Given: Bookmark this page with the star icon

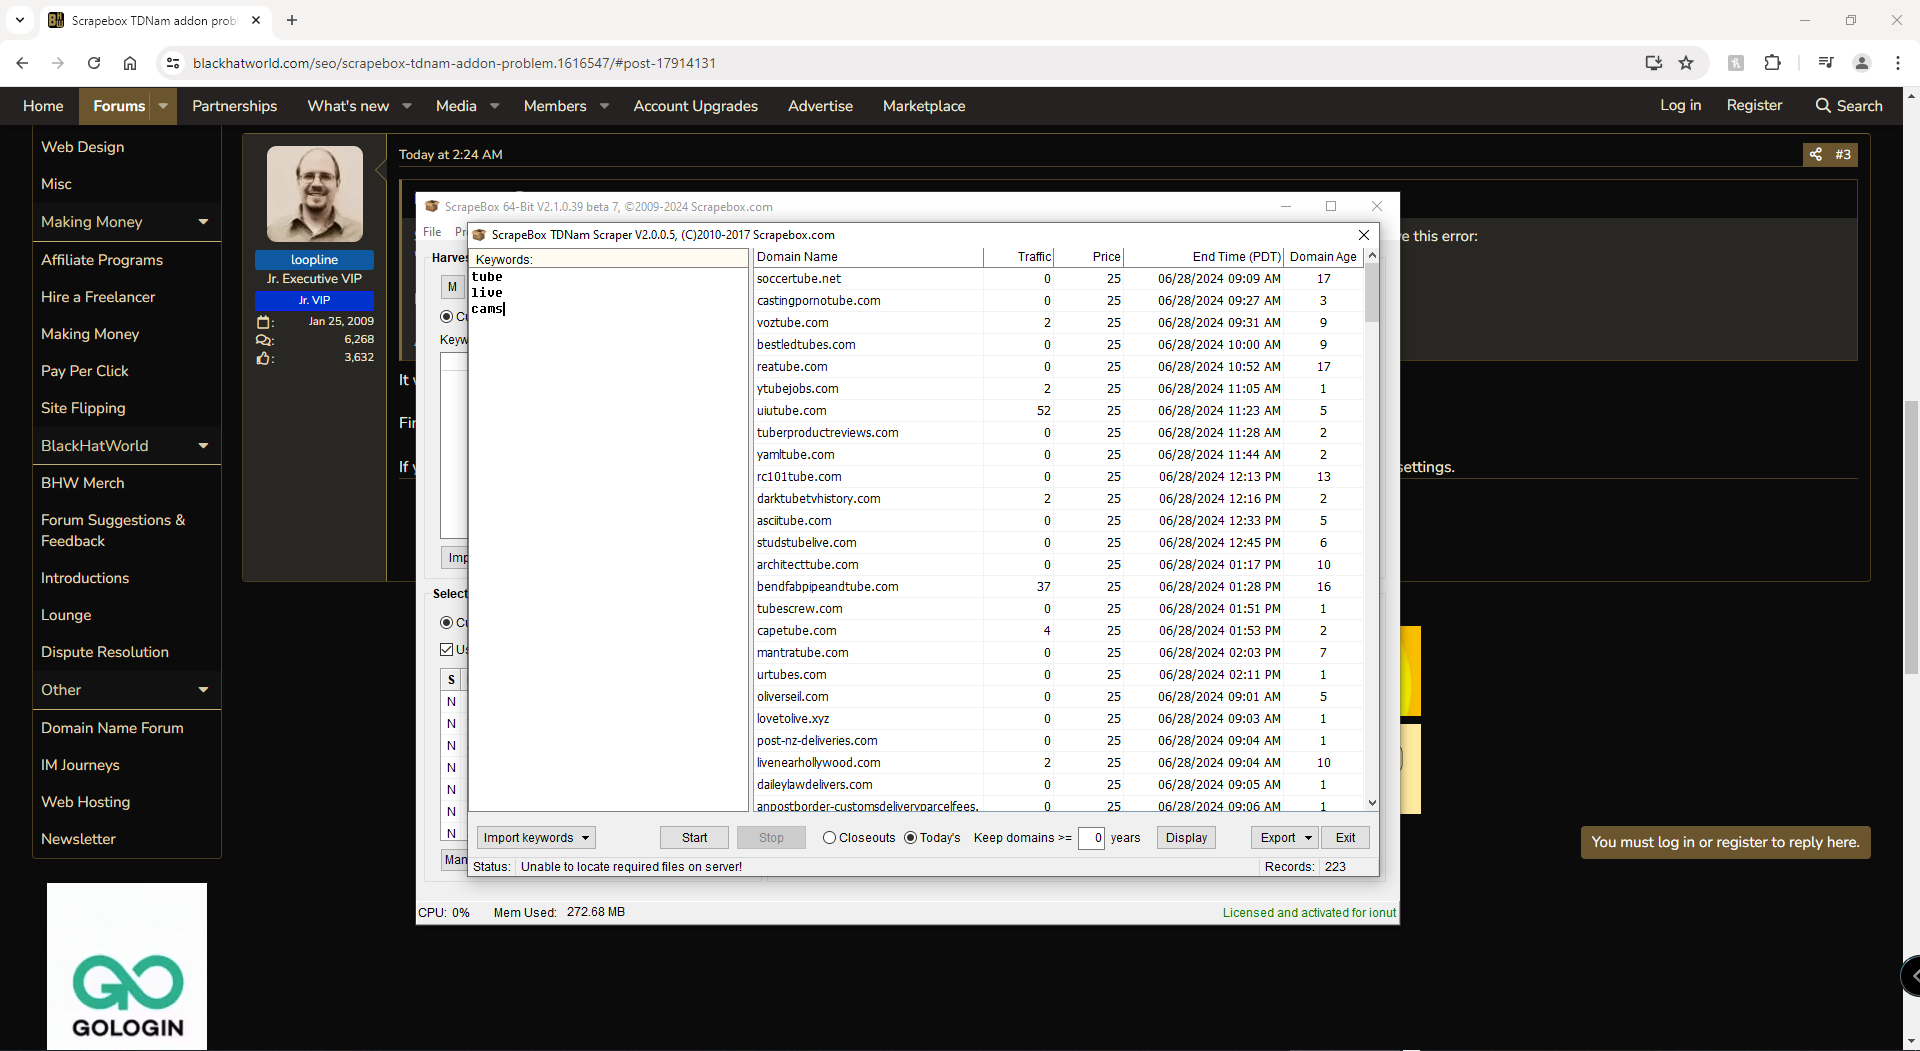Looking at the screenshot, I should (1686, 63).
